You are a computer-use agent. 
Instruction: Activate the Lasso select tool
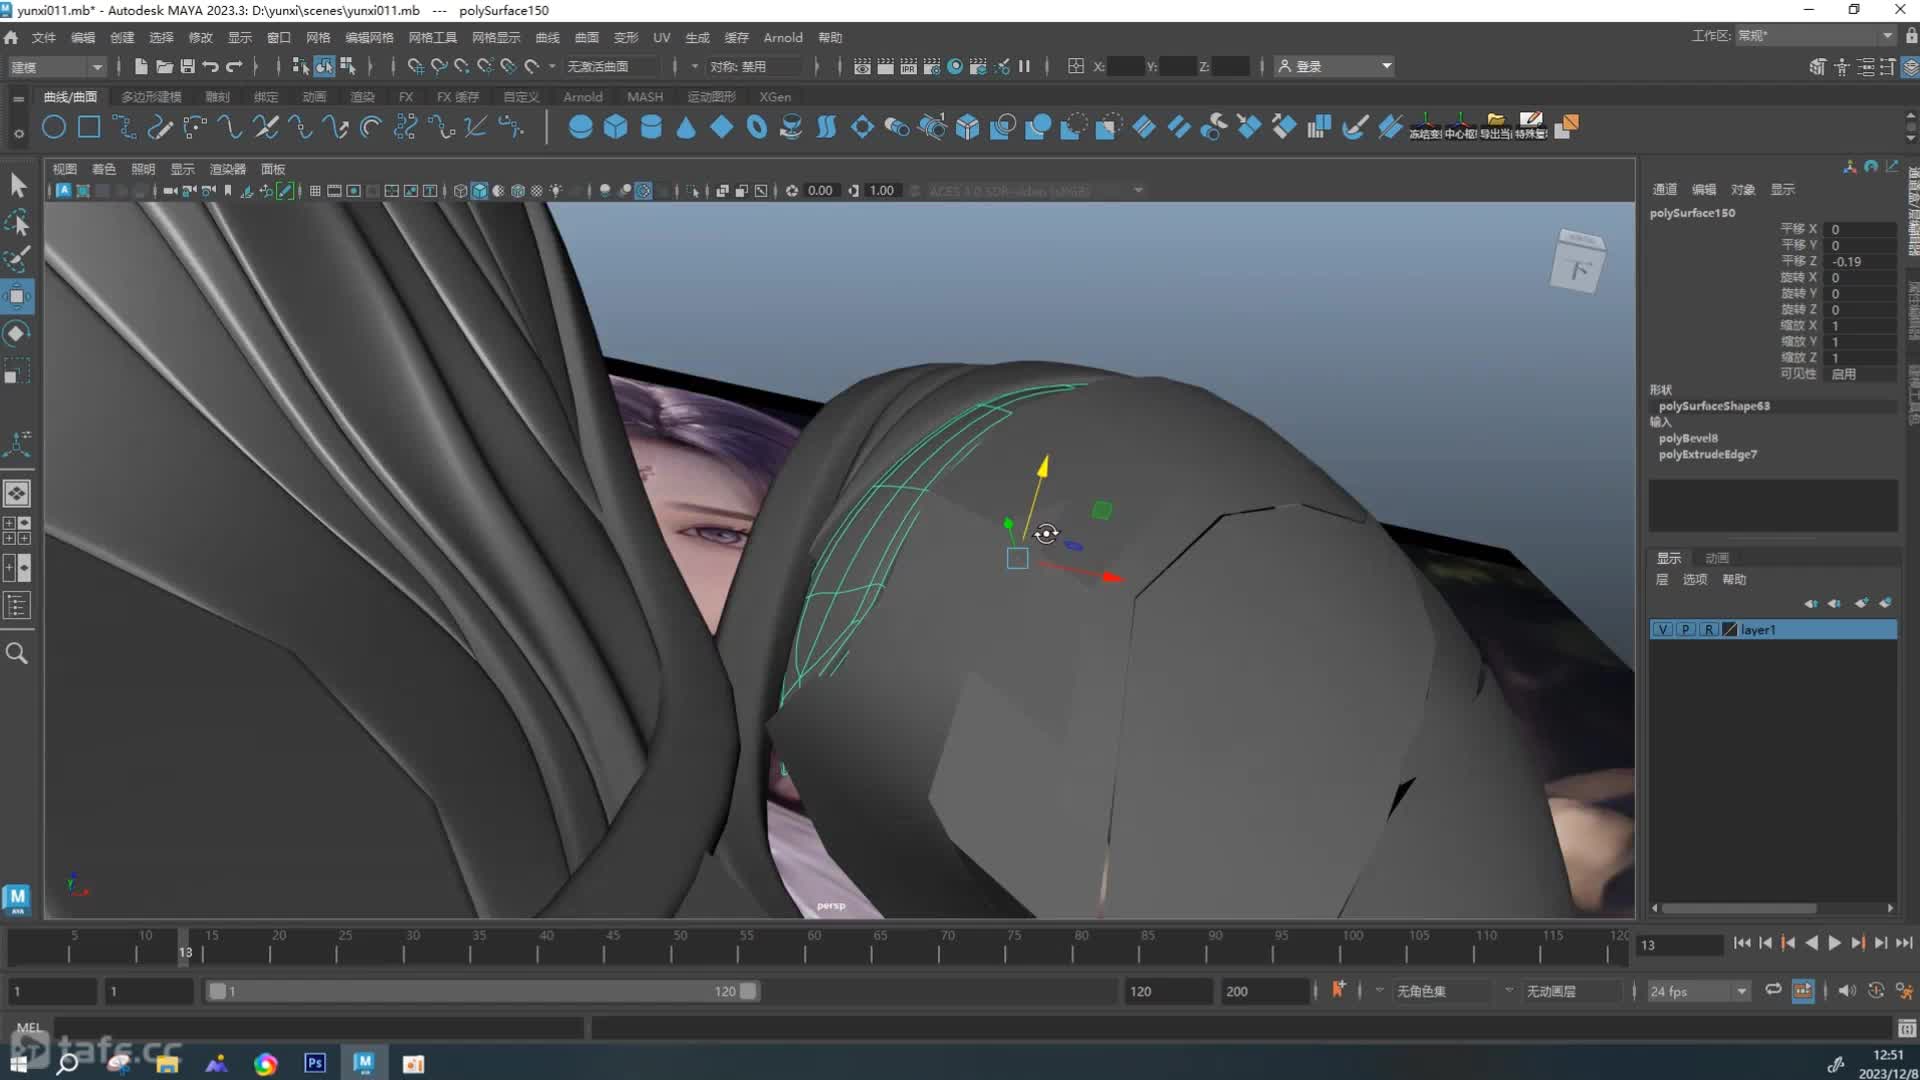tap(17, 222)
